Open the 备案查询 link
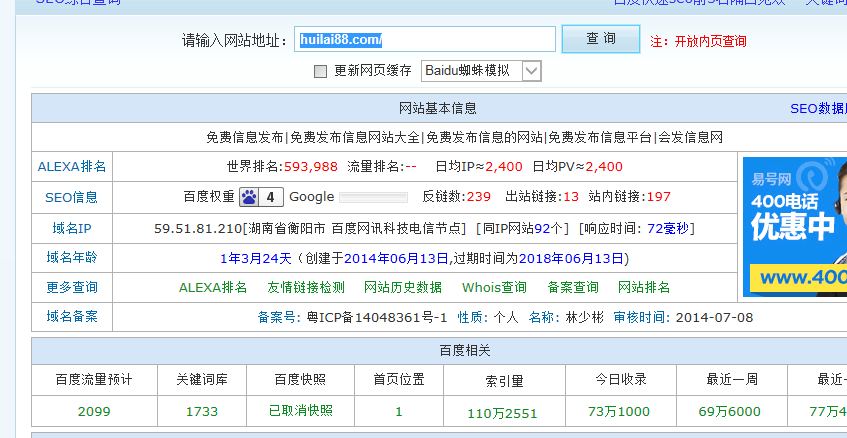The height and width of the screenshot is (438, 847). click(573, 287)
